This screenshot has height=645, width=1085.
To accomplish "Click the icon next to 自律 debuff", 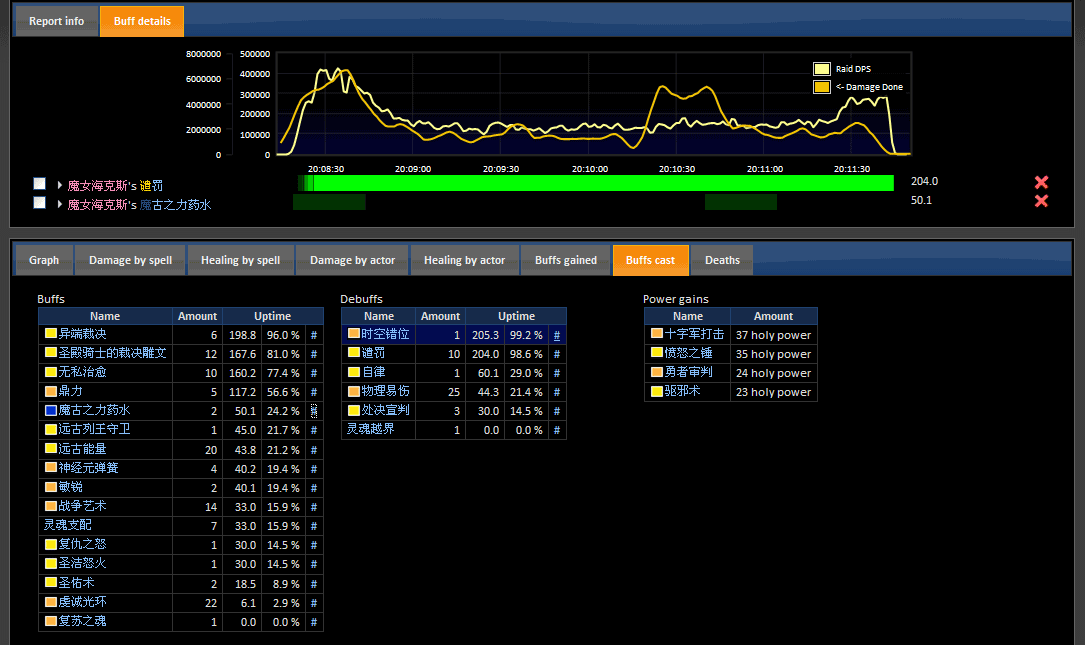I will pos(354,372).
